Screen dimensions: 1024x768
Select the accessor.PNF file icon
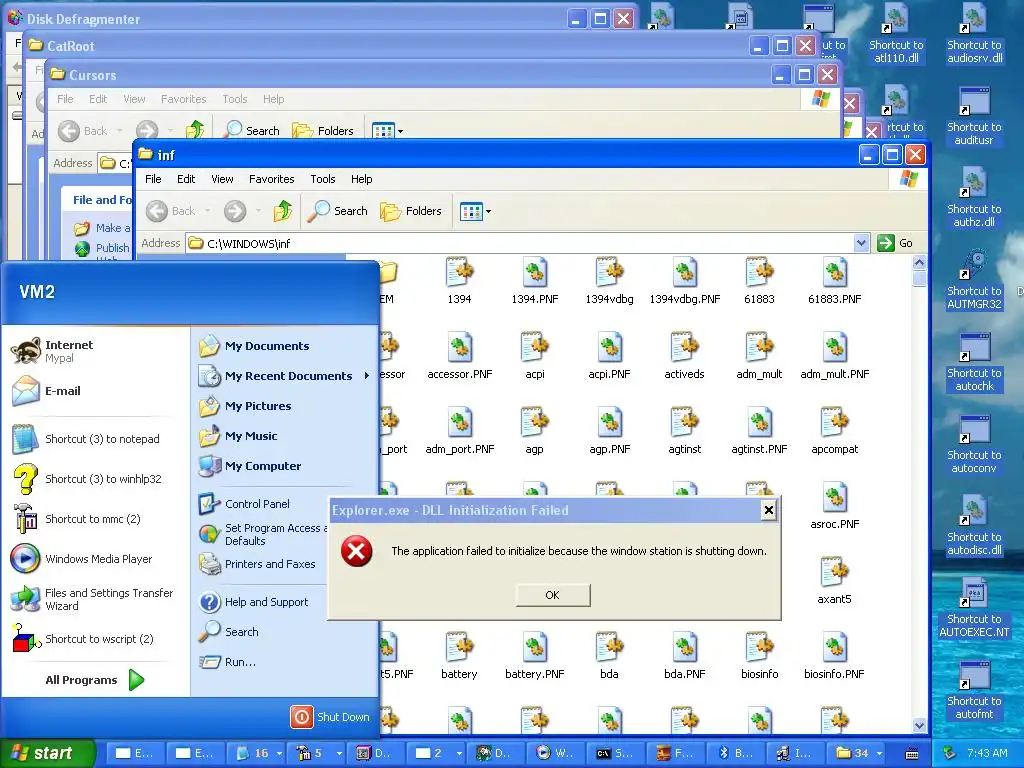[459, 347]
